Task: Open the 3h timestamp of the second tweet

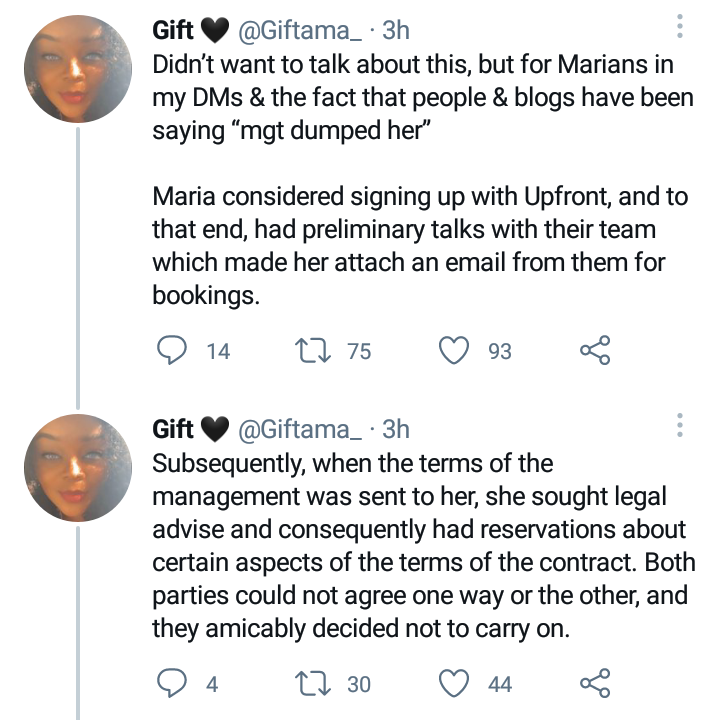Action: click(x=396, y=429)
